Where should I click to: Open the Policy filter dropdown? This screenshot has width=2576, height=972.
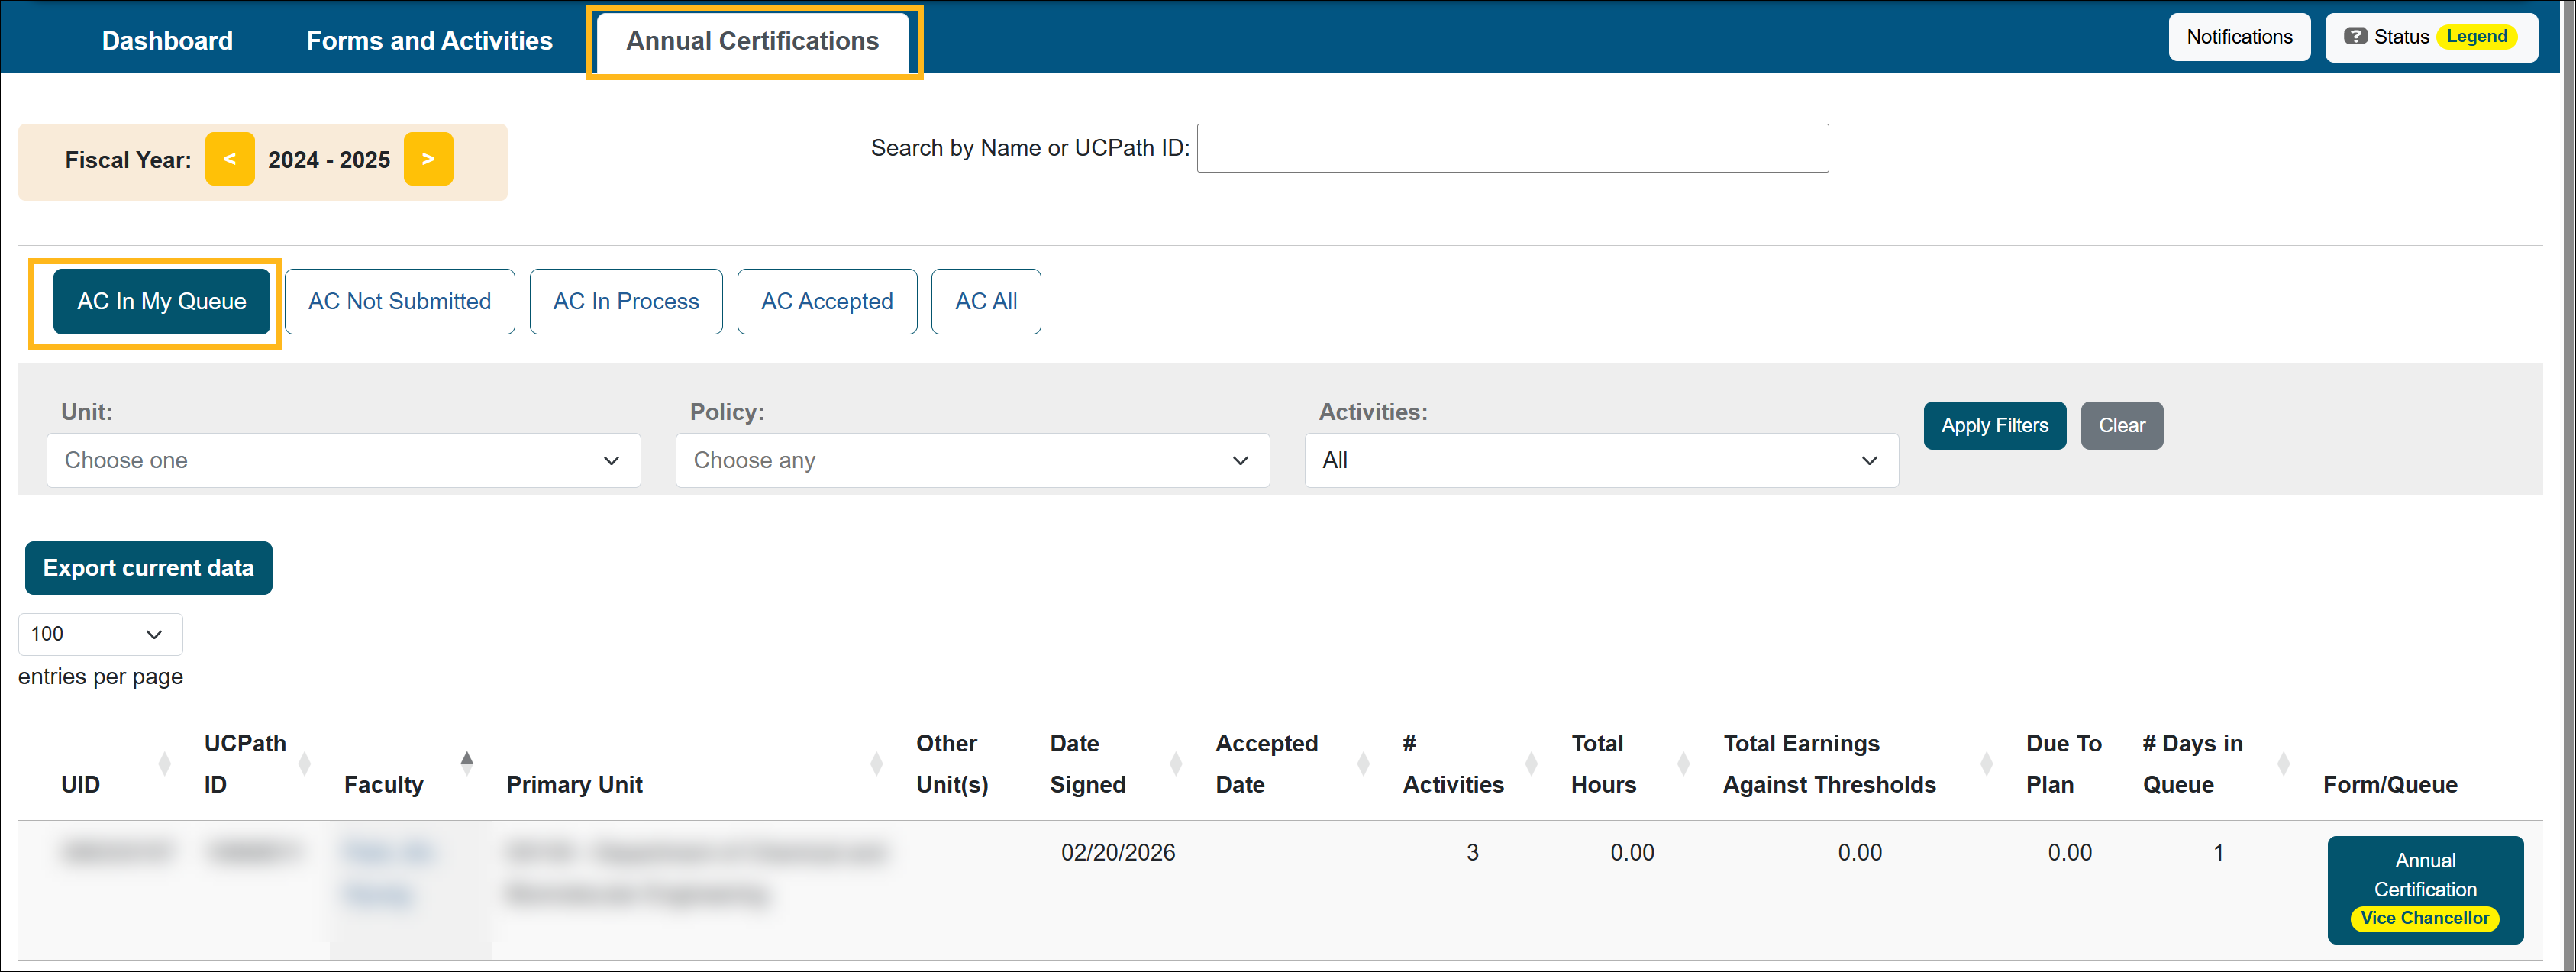click(972, 460)
